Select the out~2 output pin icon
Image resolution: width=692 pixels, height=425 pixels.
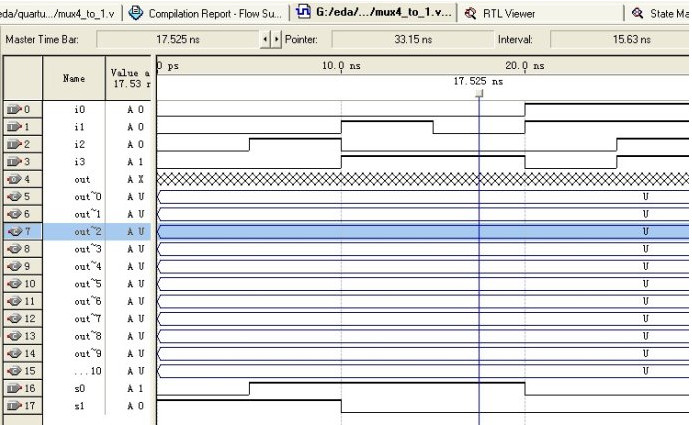point(14,231)
